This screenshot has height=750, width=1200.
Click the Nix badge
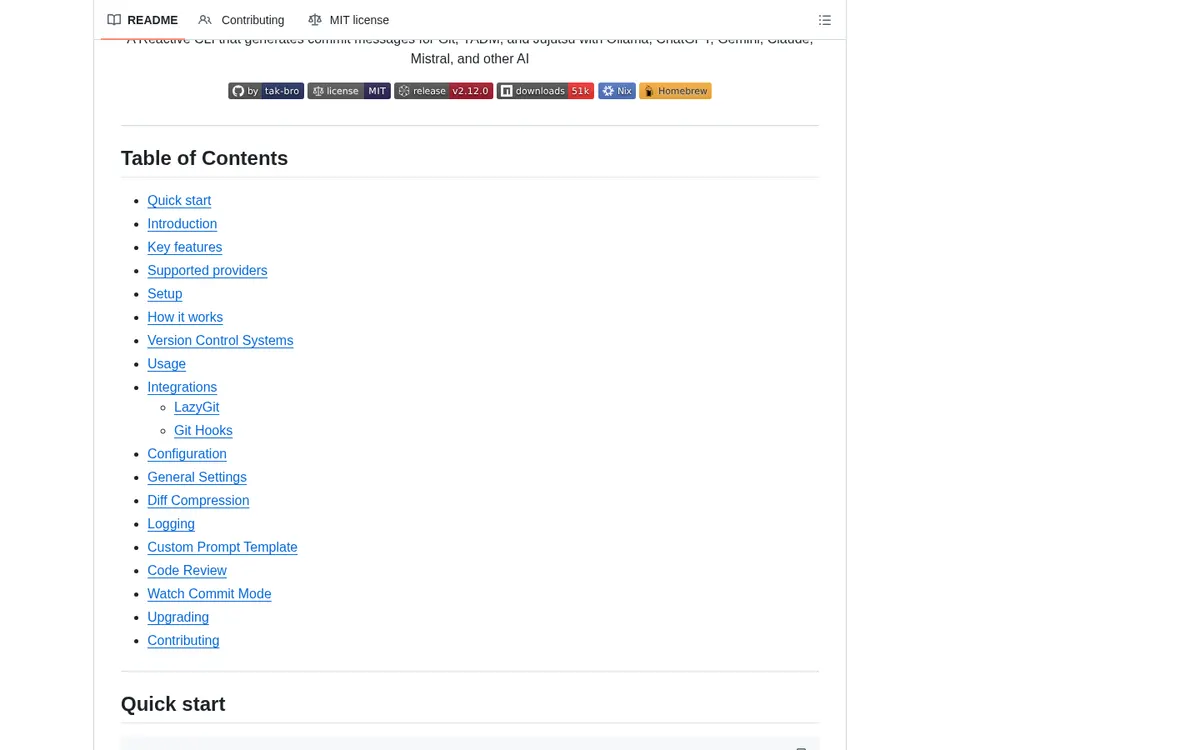(617, 91)
